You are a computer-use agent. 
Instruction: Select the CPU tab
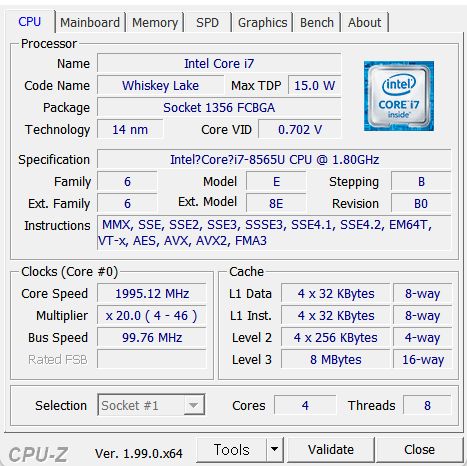(30, 22)
